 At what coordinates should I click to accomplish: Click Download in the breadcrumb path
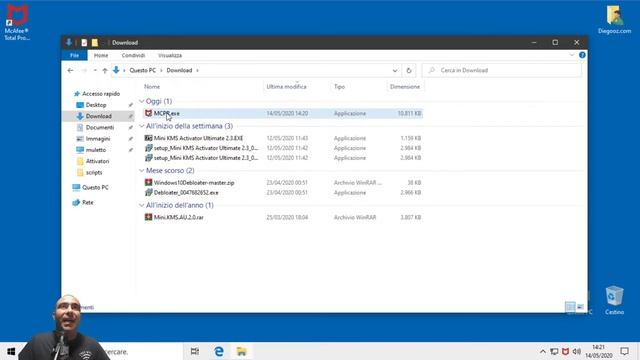click(x=179, y=70)
